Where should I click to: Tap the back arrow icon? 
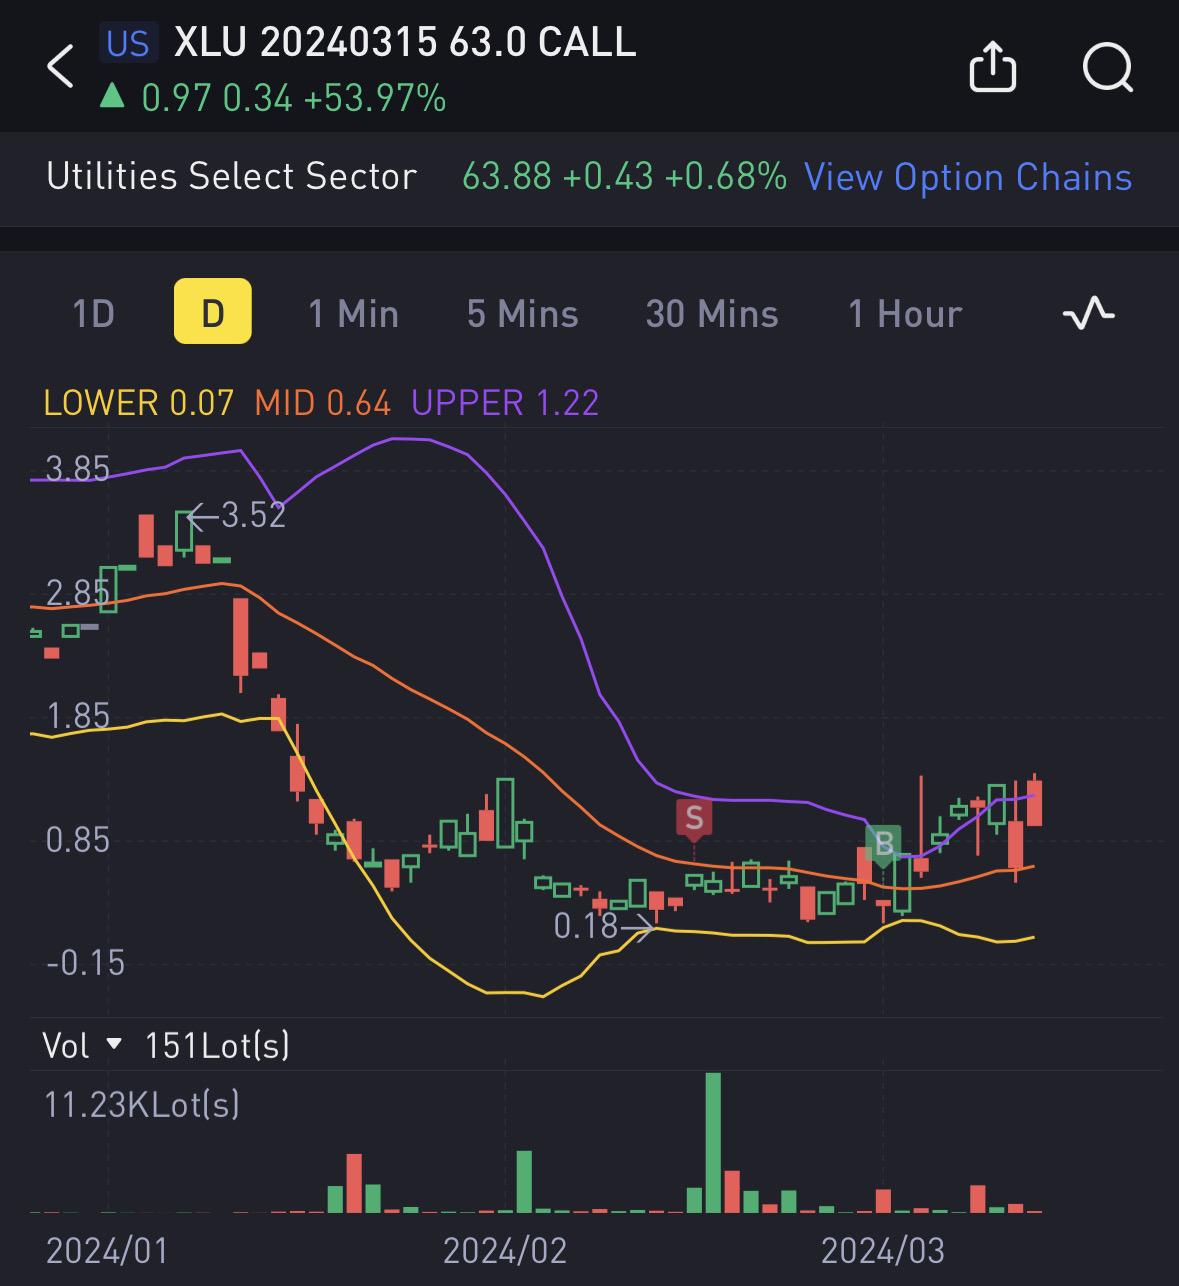pos(61,67)
